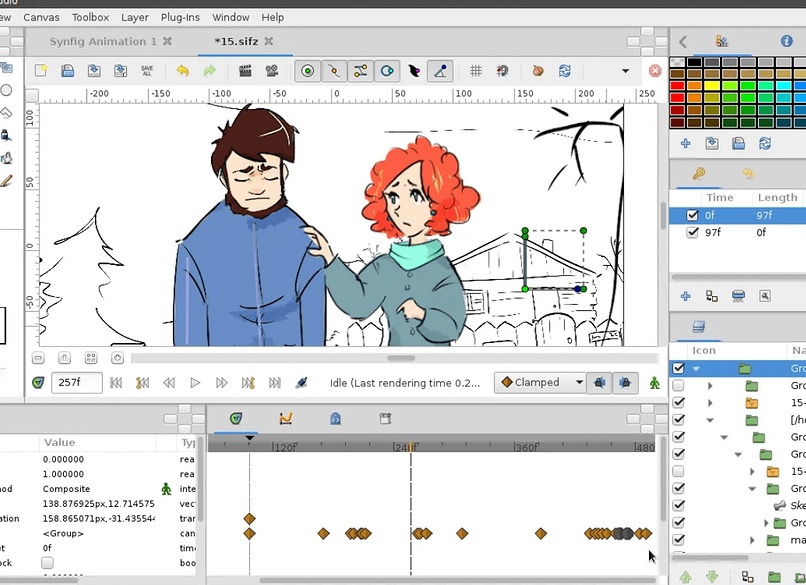Seek to the beginning of animation
Image resolution: width=806 pixels, height=585 pixels.
coord(116,382)
